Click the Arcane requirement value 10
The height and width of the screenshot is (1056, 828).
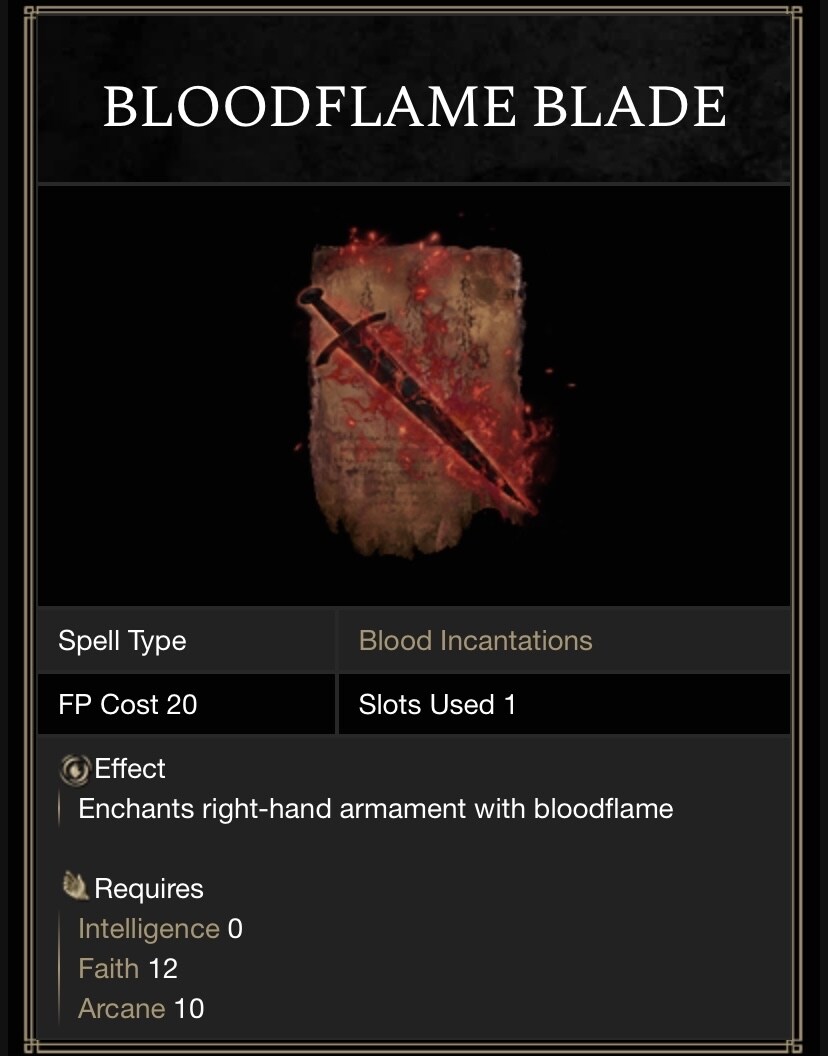point(189,1008)
